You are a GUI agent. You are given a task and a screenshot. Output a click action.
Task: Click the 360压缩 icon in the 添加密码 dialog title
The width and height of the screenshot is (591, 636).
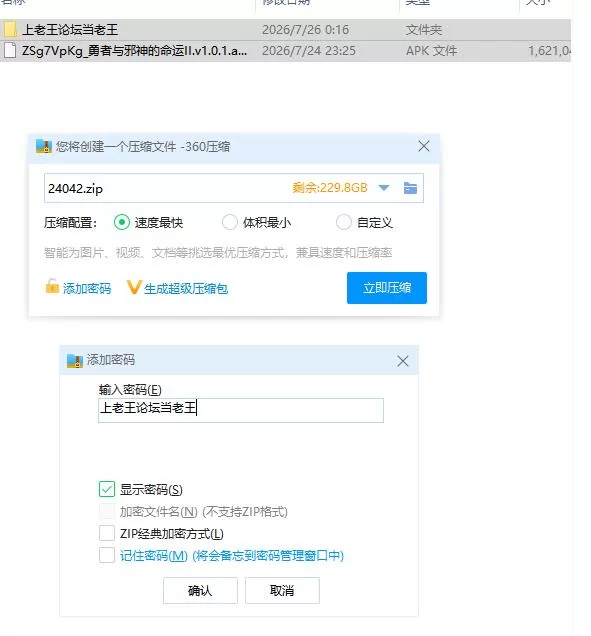[x=75, y=361]
